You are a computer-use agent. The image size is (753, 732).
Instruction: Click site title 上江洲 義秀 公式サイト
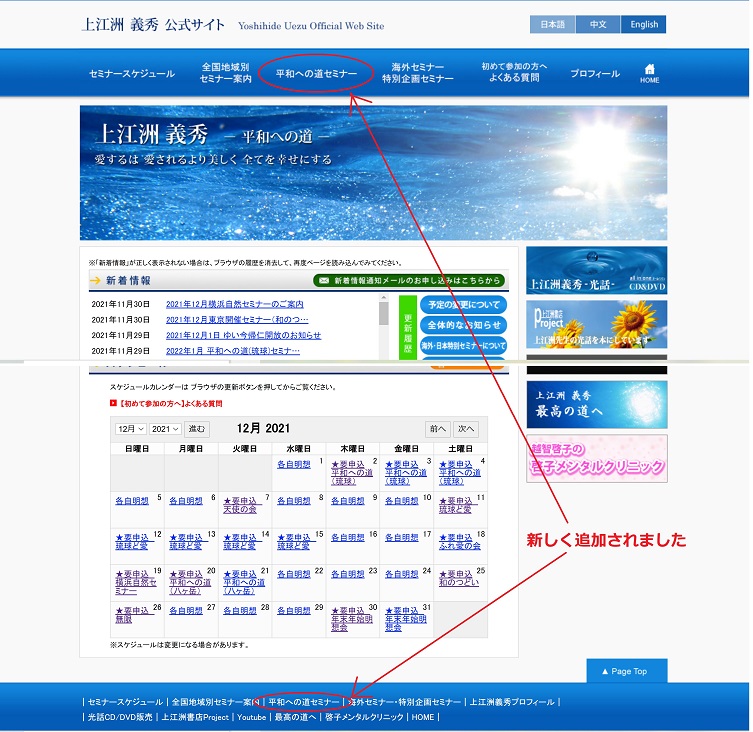click(153, 24)
